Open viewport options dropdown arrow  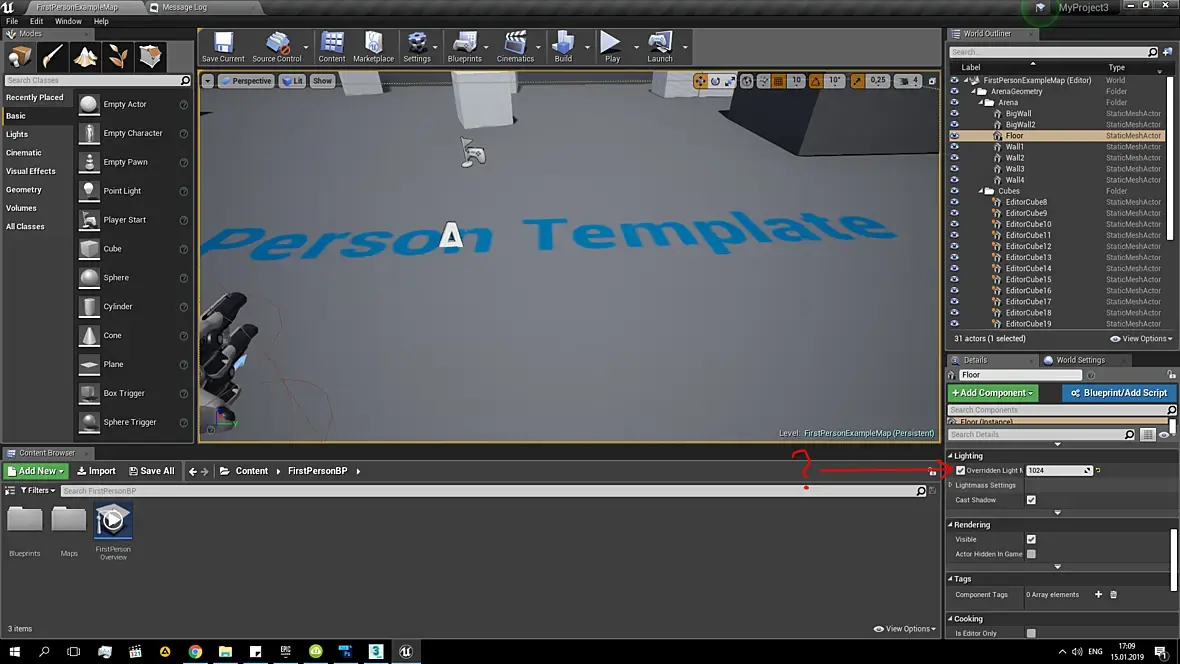tap(207, 81)
